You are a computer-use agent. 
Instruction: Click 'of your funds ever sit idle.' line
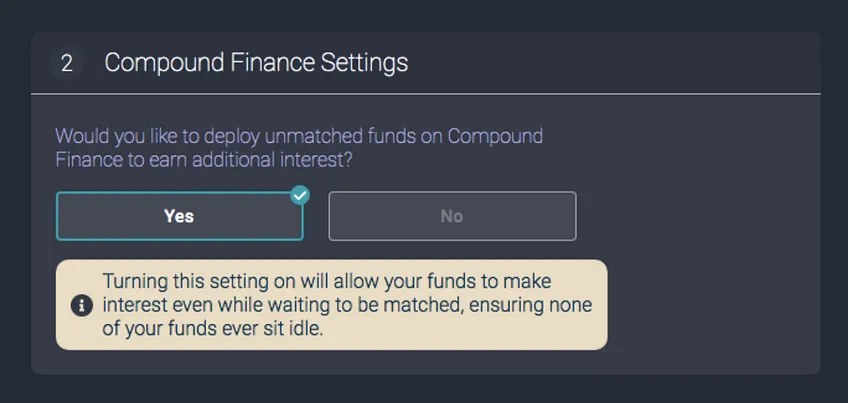tap(213, 328)
